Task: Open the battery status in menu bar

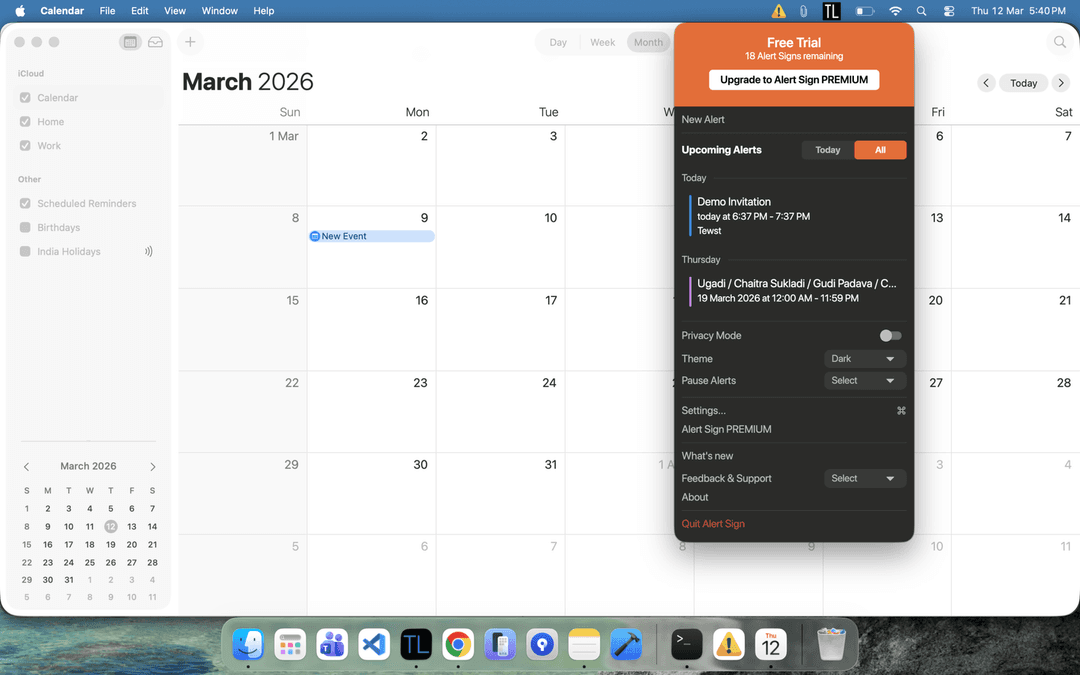Action: tap(864, 11)
